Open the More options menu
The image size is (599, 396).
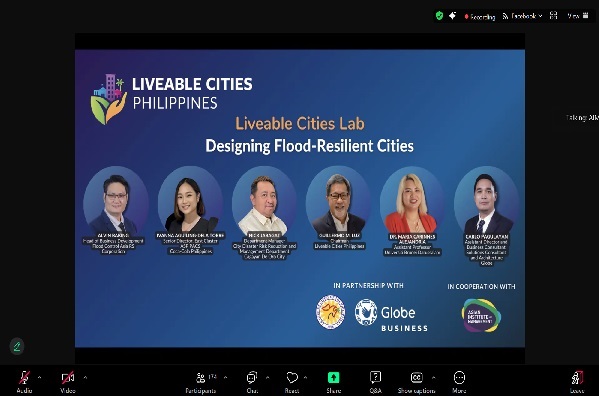click(x=459, y=381)
